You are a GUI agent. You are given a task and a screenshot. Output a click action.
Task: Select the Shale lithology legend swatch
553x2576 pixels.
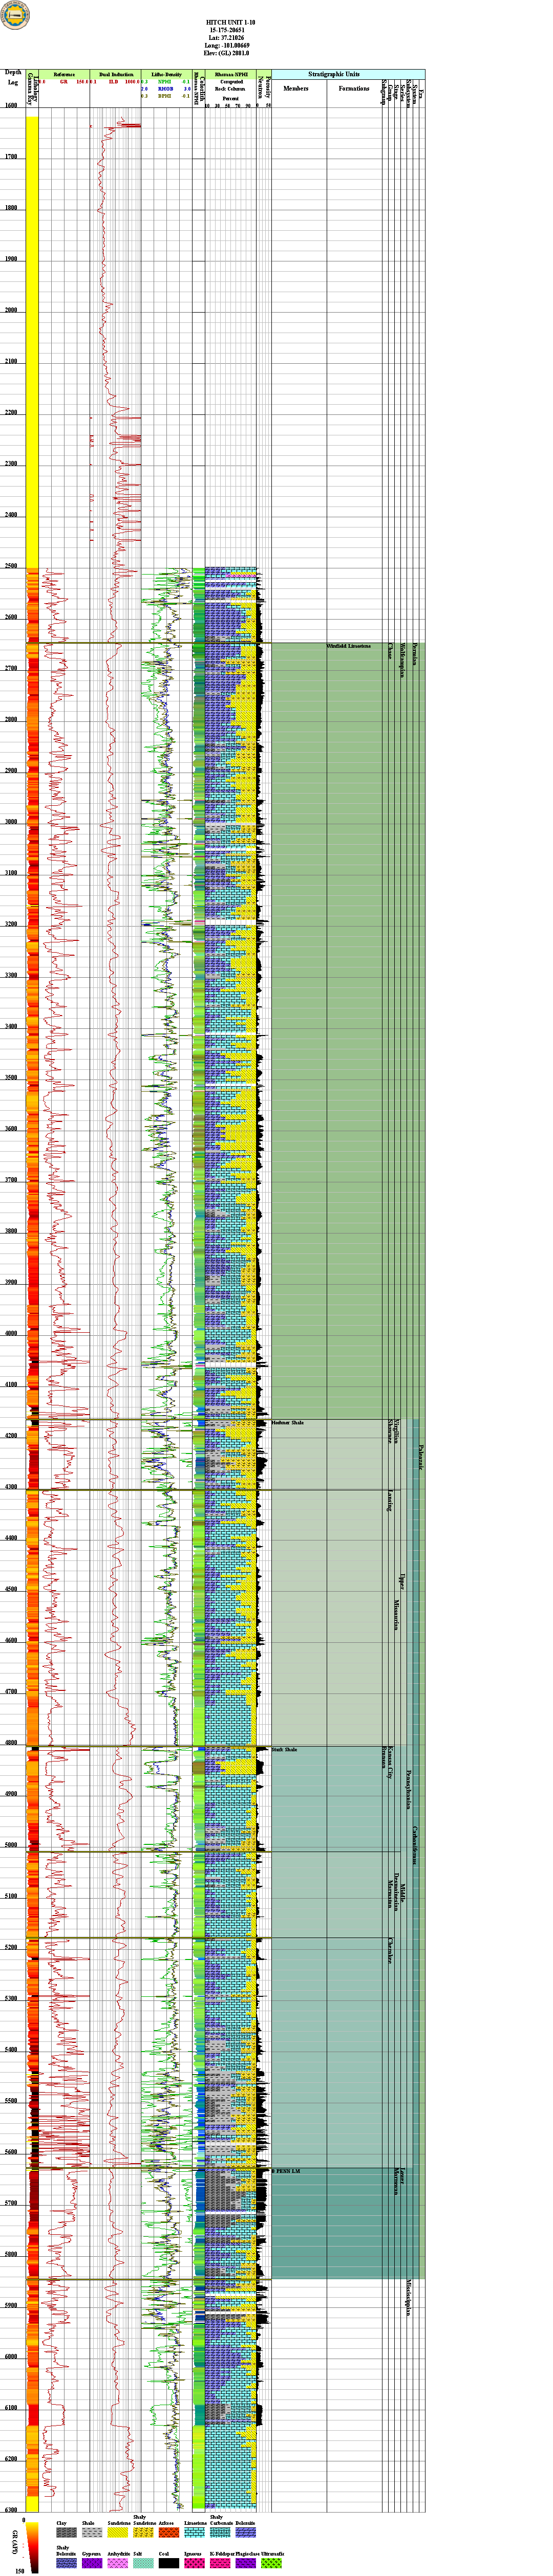click(x=92, y=2533)
